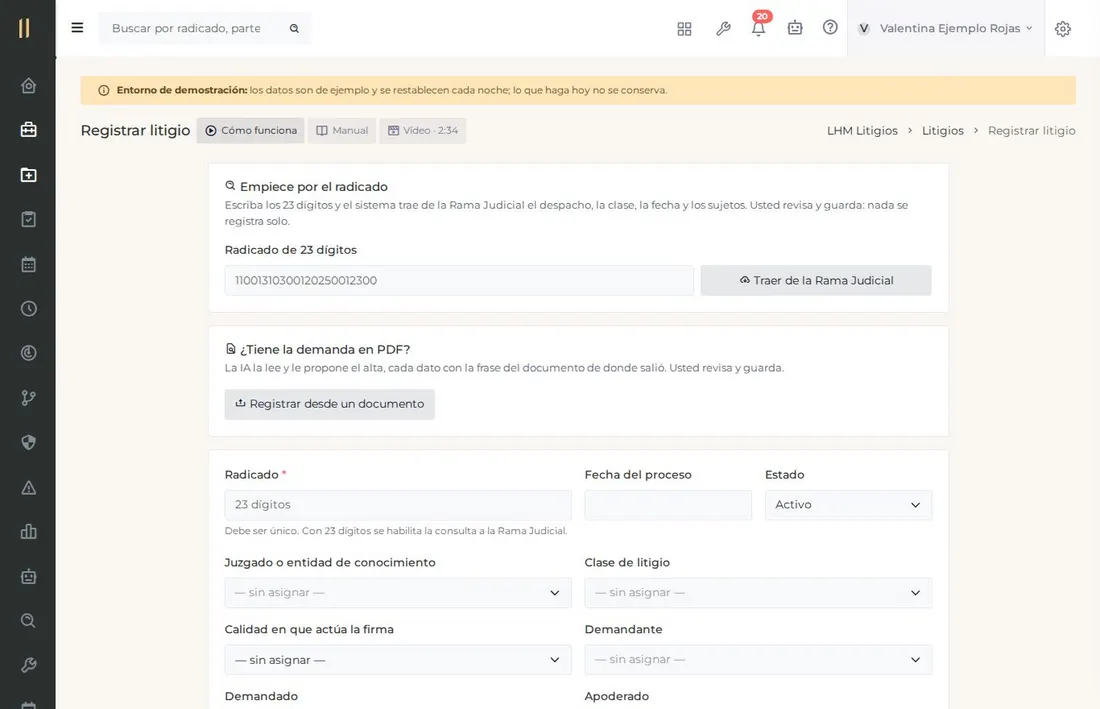This screenshot has width=1100, height=709.
Task: Expand the Clase de litigio dropdown
Action: [758, 593]
